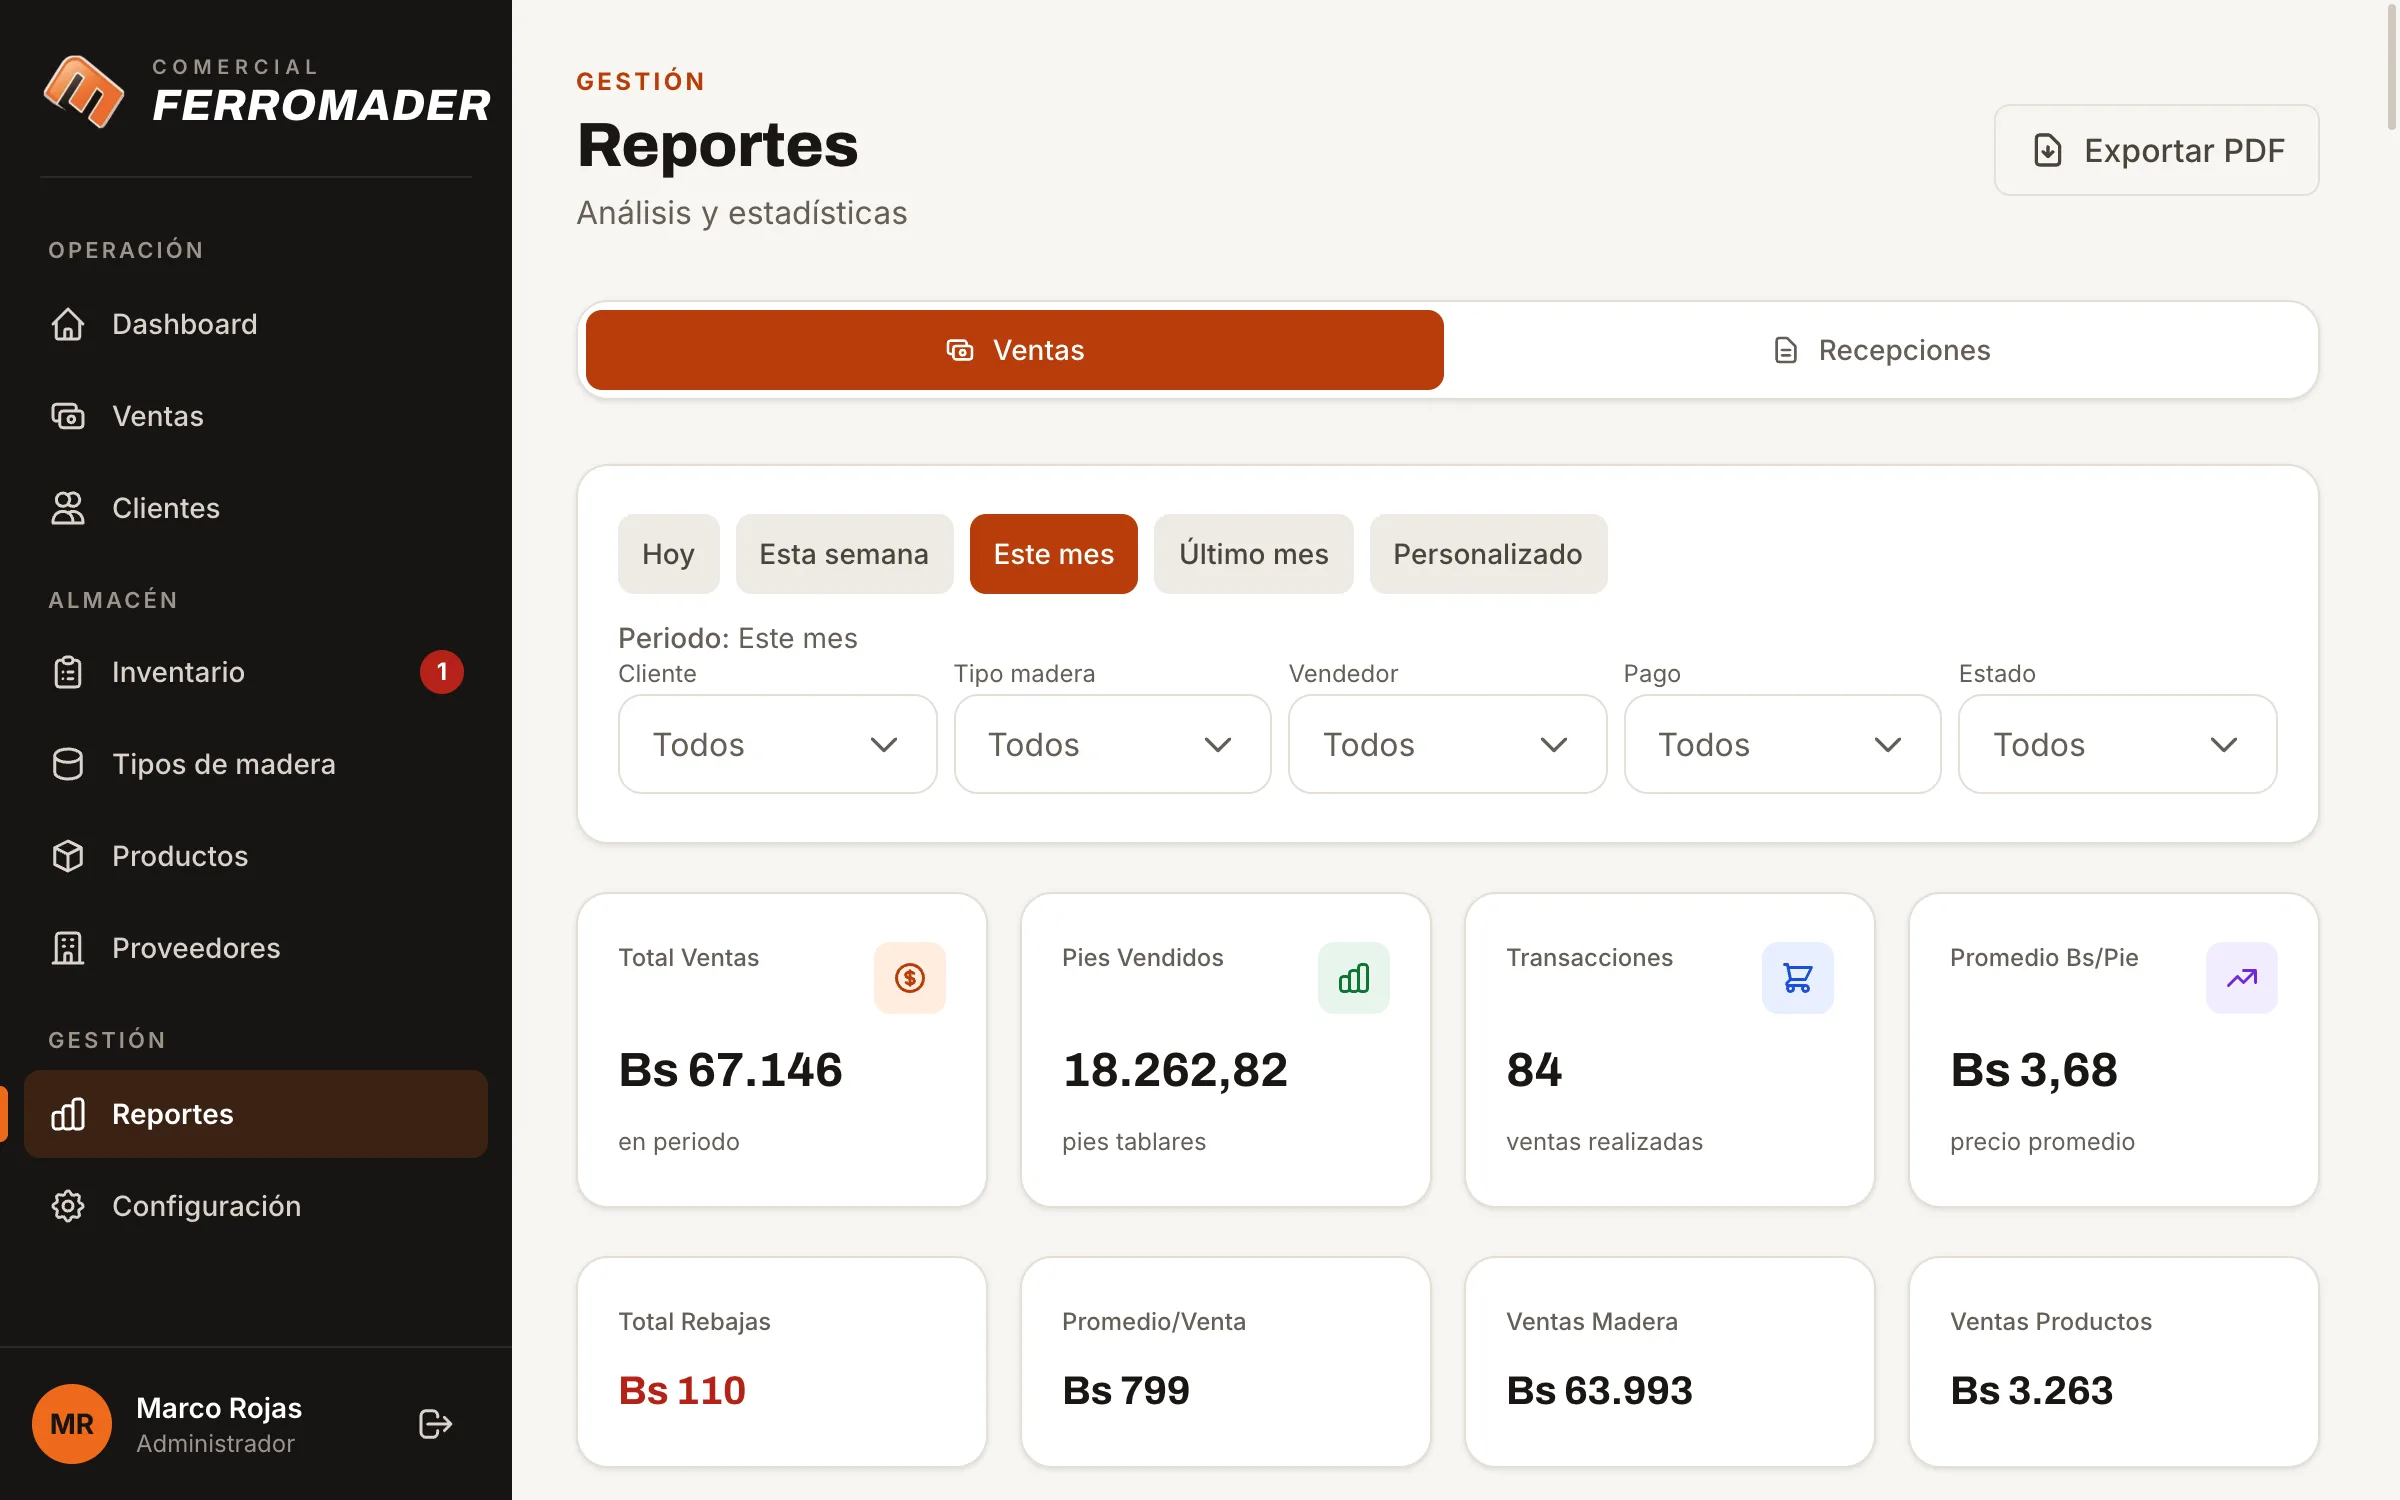Click the logout icon beside Marco Rojas
The image size is (2400, 1500).
click(435, 1424)
